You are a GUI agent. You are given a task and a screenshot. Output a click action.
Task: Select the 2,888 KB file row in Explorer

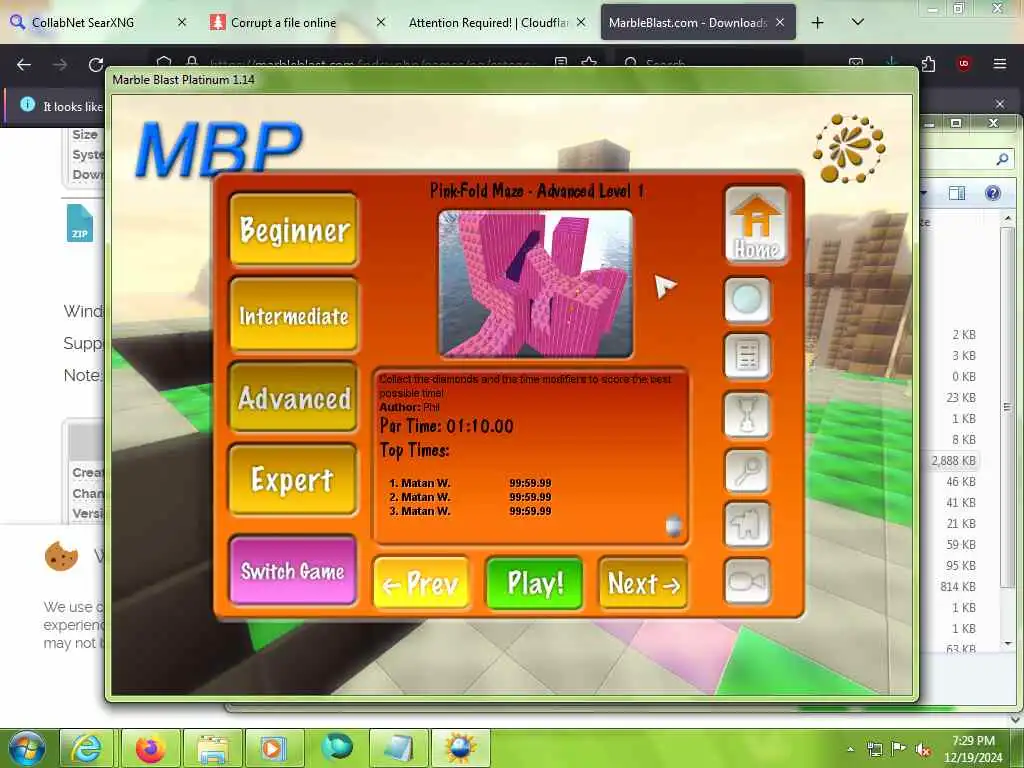(953, 460)
